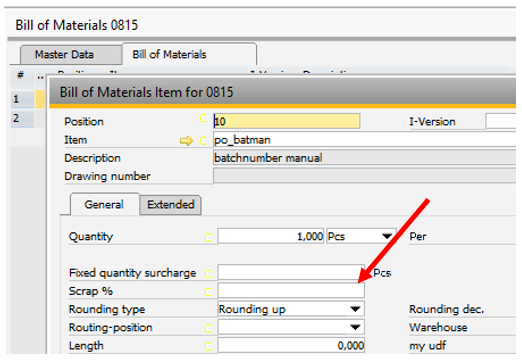Click yellow marker next to Fixed quantity surcharge
The image size is (522, 360).
pyautogui.click(x=208, y=274)
